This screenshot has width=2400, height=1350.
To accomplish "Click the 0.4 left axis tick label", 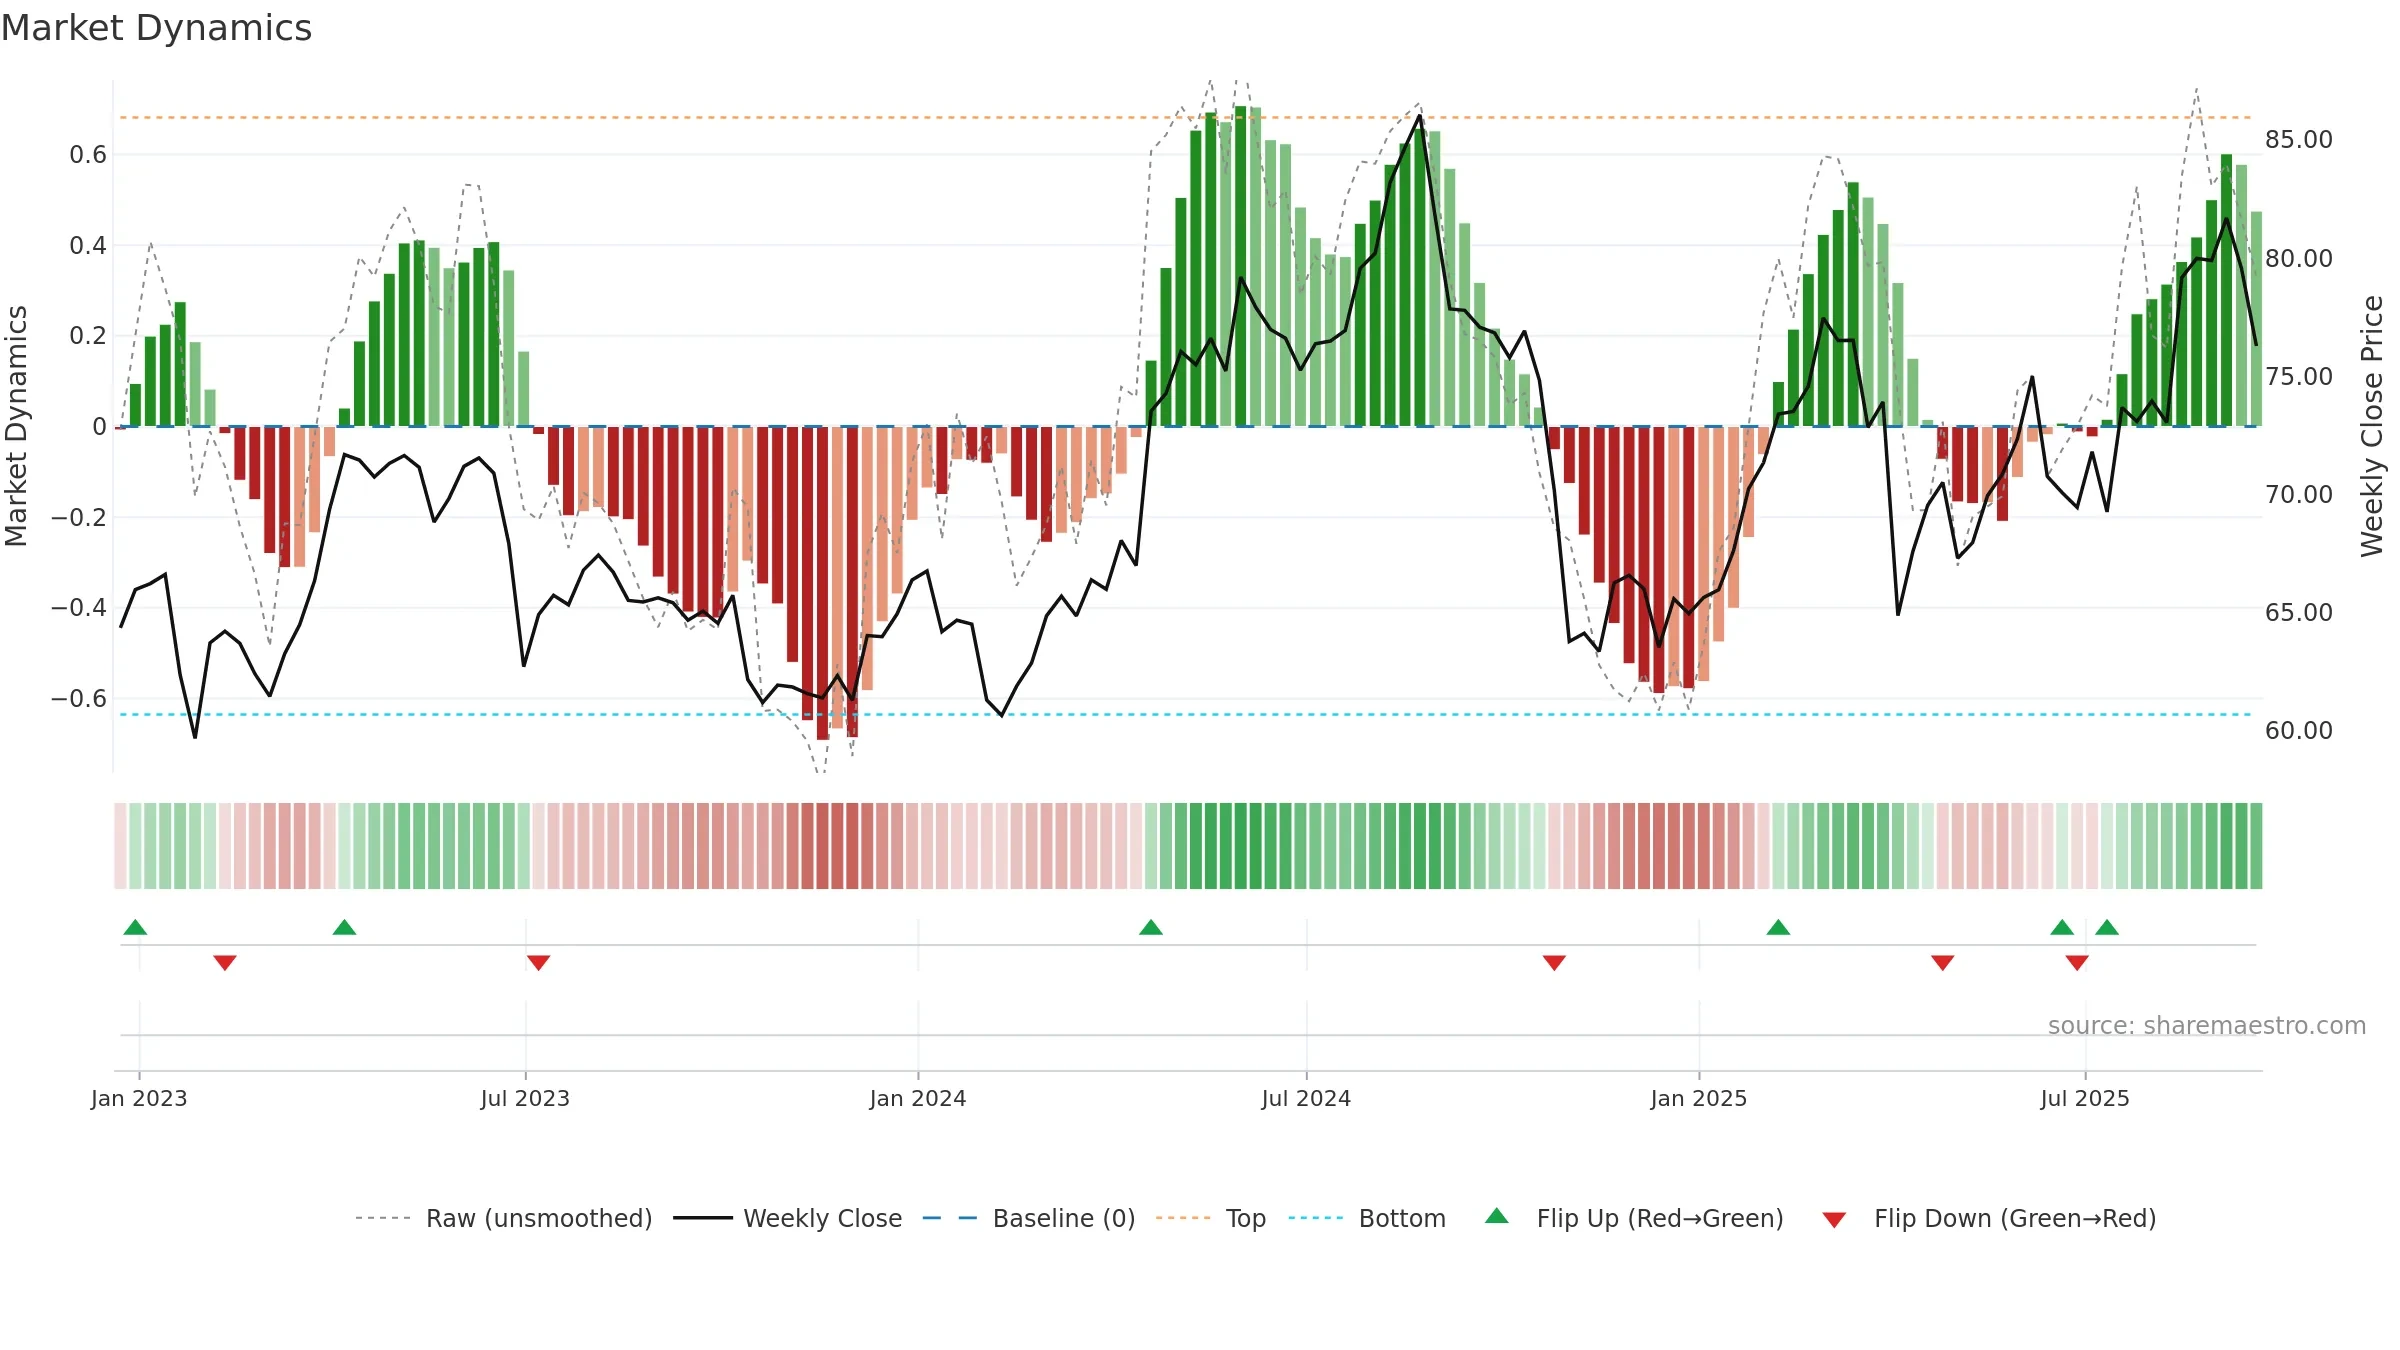I will pos(88,246).
